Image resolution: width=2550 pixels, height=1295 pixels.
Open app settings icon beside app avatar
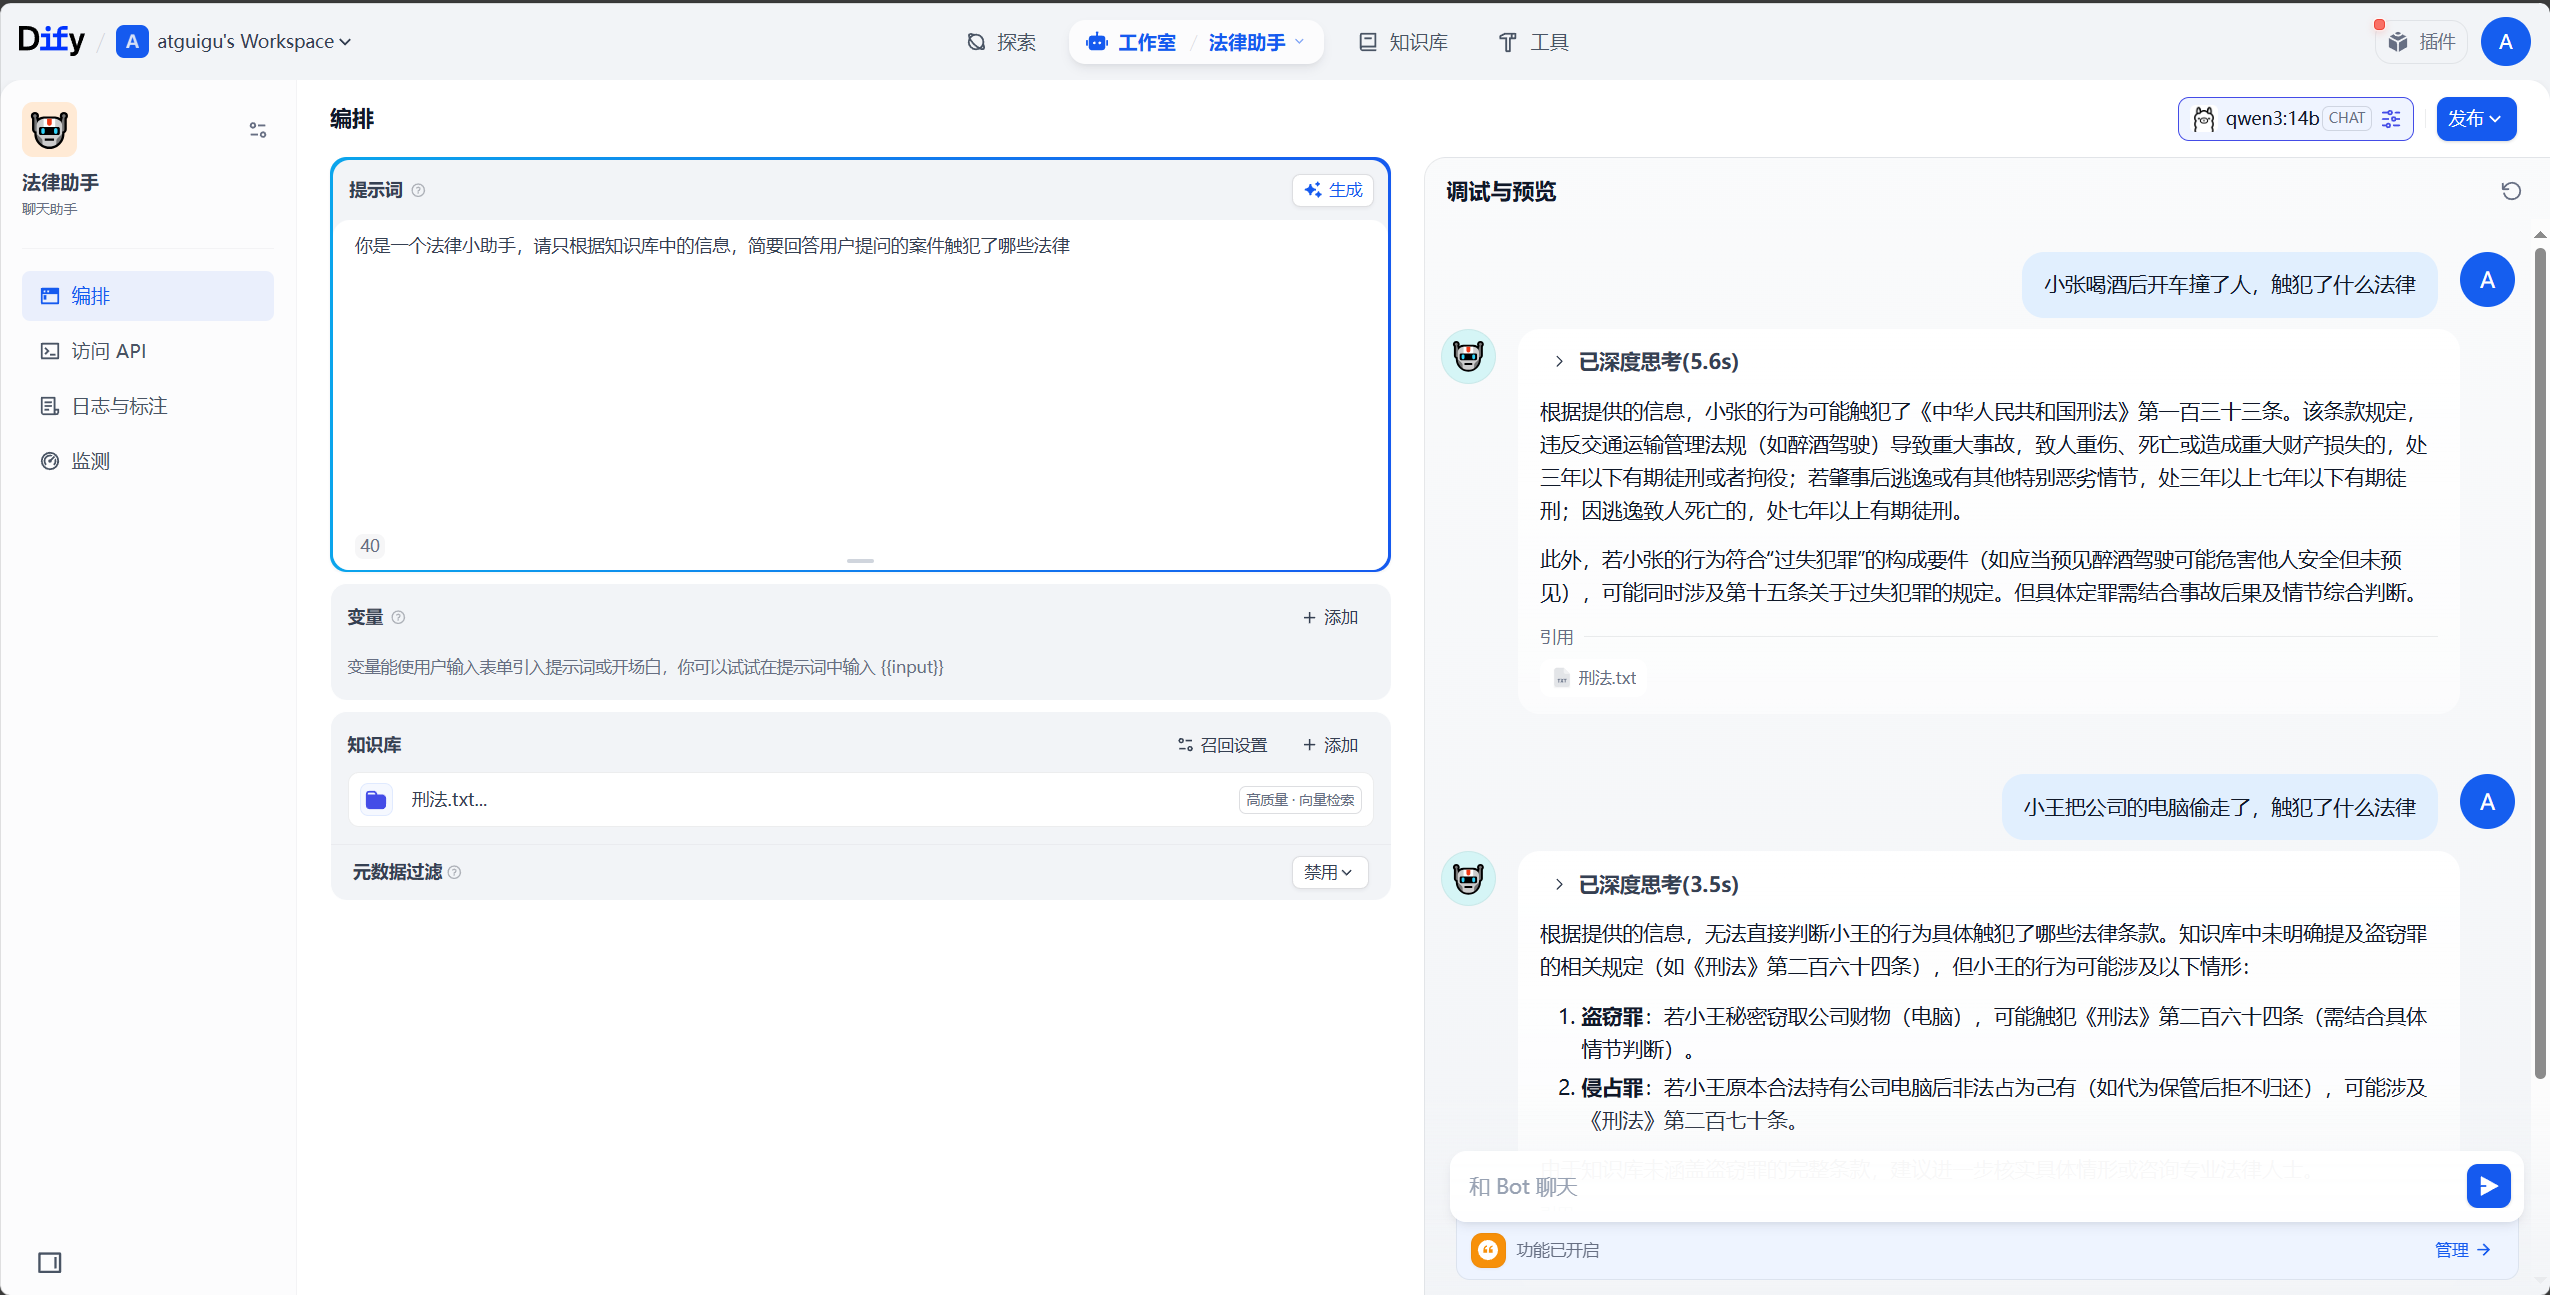258,130
